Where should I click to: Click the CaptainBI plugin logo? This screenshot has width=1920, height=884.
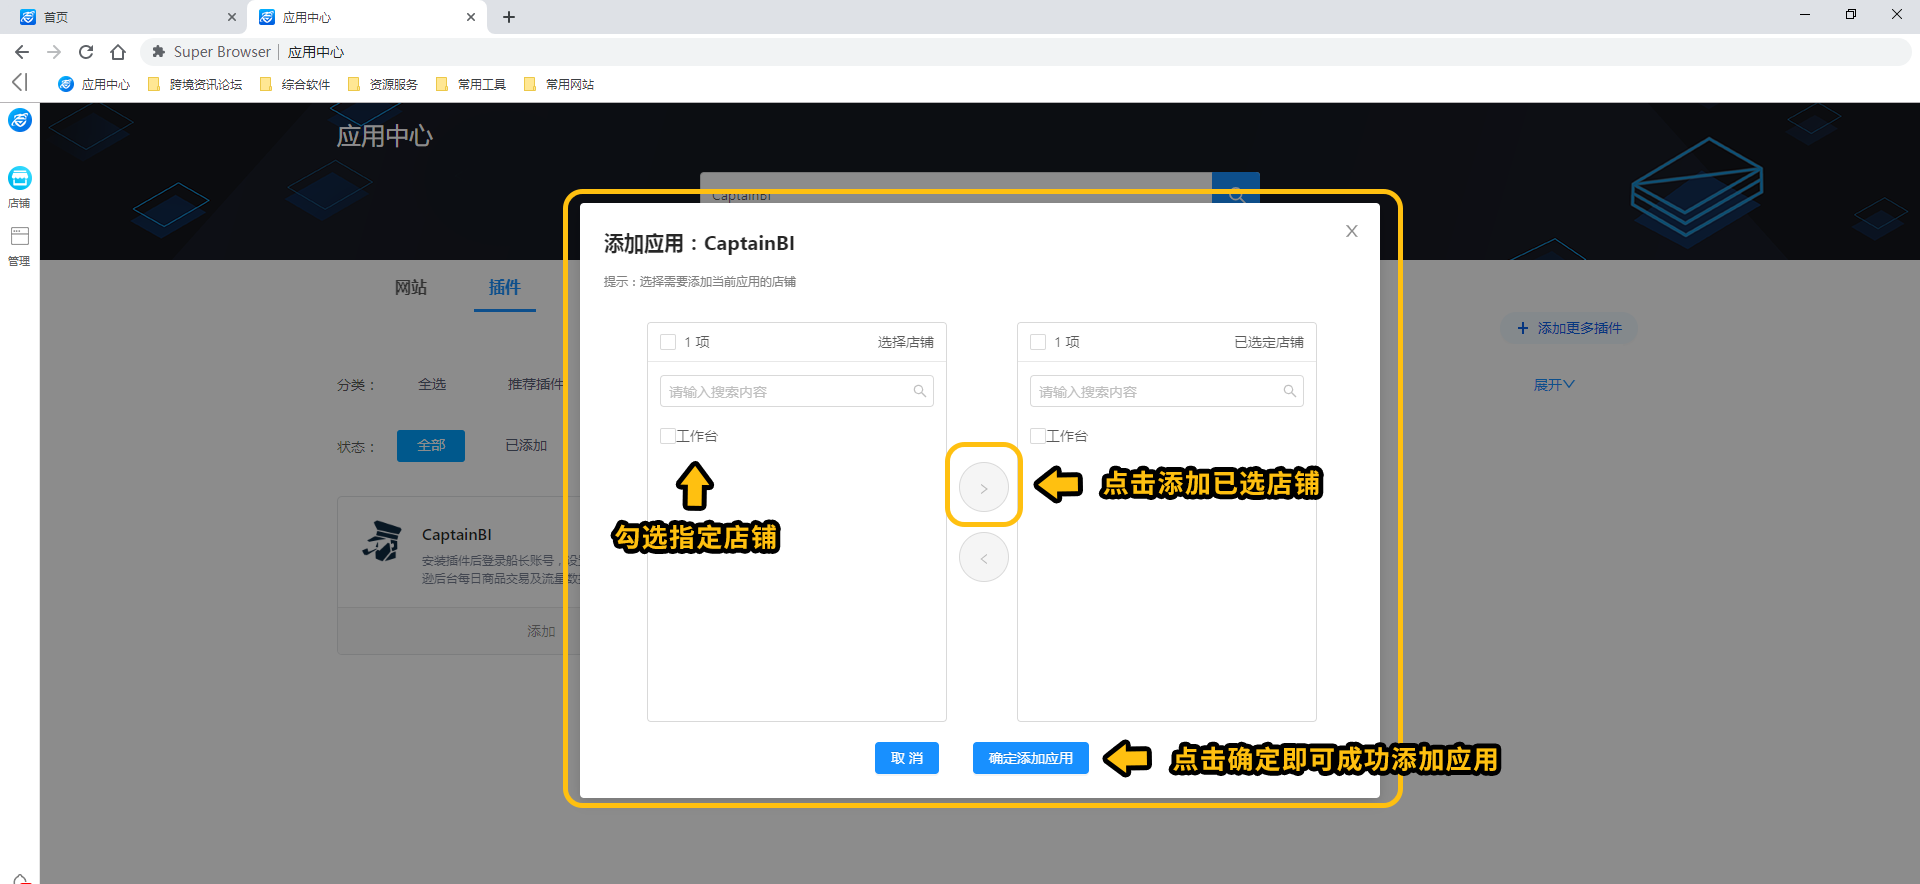[x=382, y=541]
